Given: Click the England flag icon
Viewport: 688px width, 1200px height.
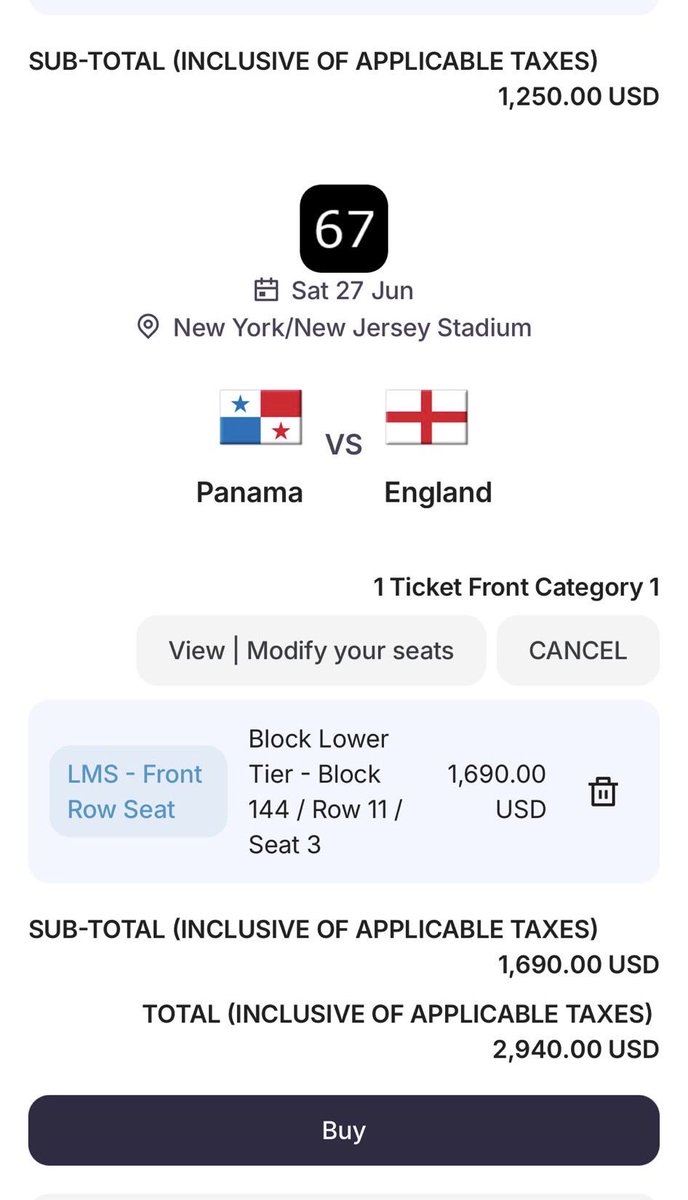Looking at the screenshot, I should click(426, 417).
